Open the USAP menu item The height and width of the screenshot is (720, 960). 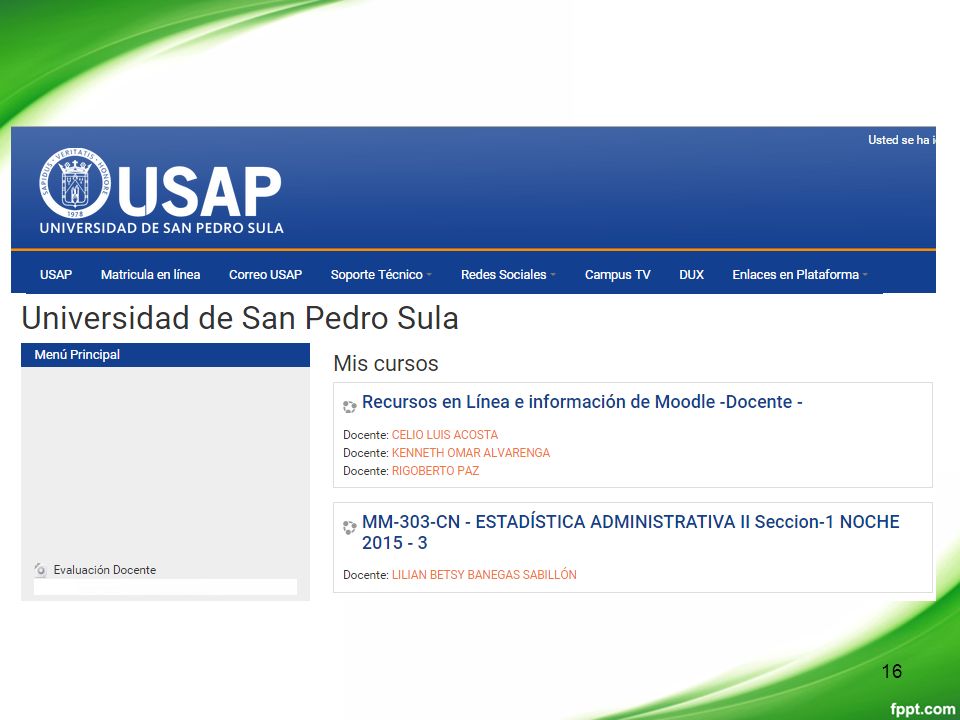56,275
